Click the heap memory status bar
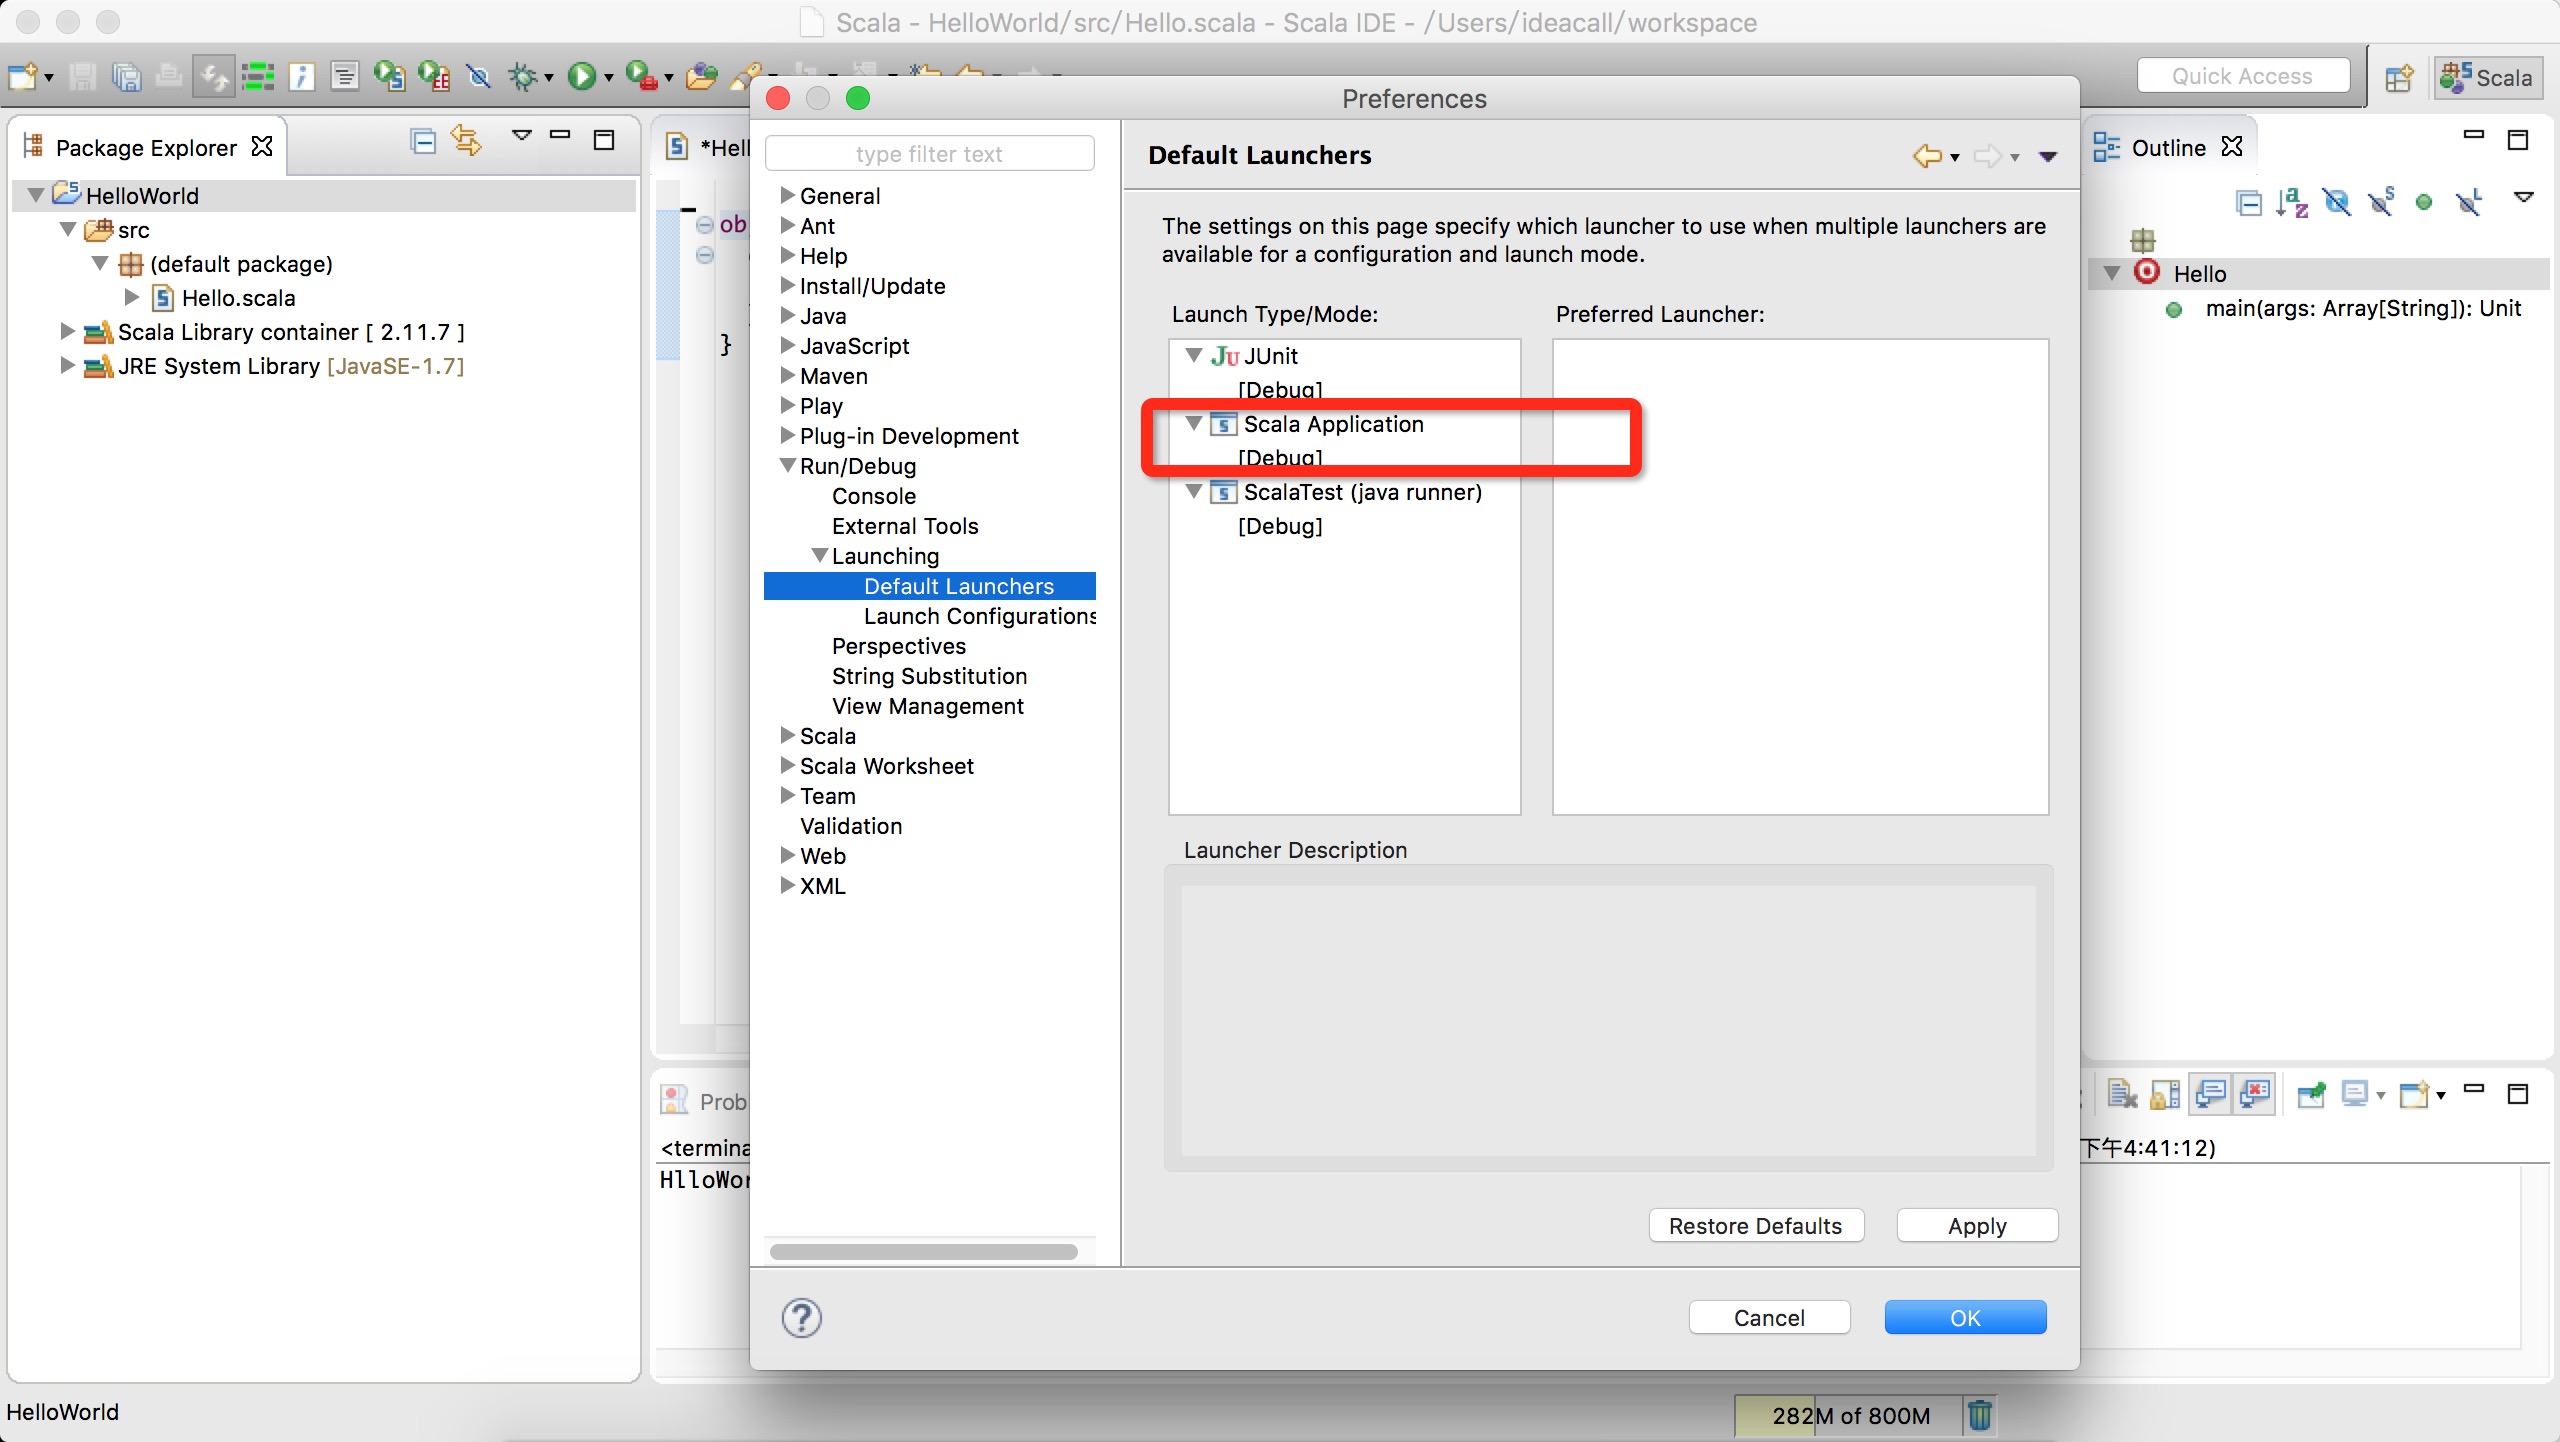This screenshot has width=2560, height=1442. (1849, 1415)
